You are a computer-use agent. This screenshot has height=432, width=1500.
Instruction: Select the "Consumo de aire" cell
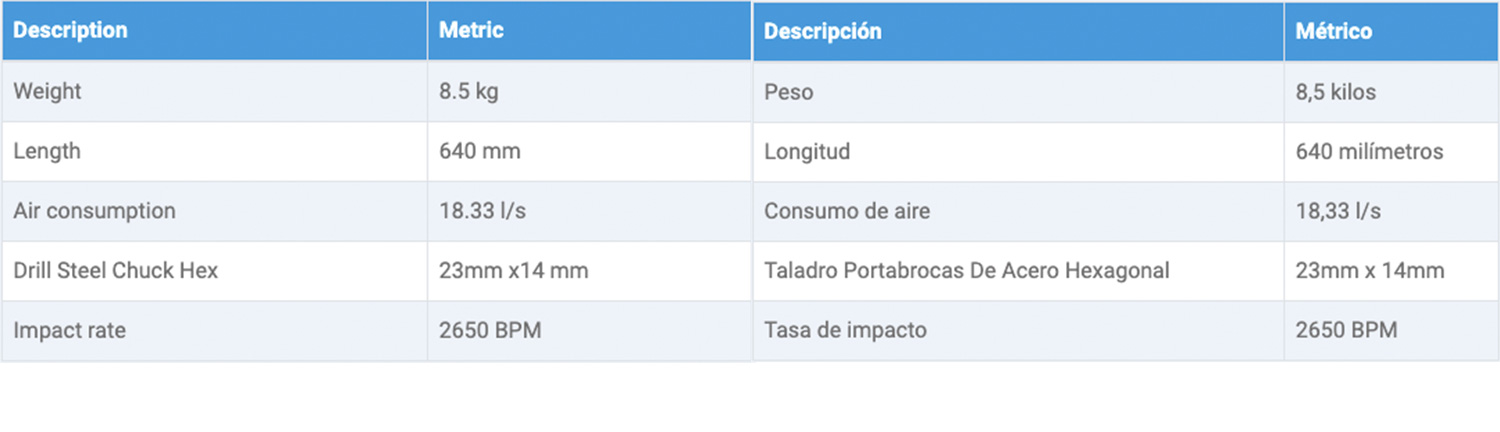pos(846,211)
